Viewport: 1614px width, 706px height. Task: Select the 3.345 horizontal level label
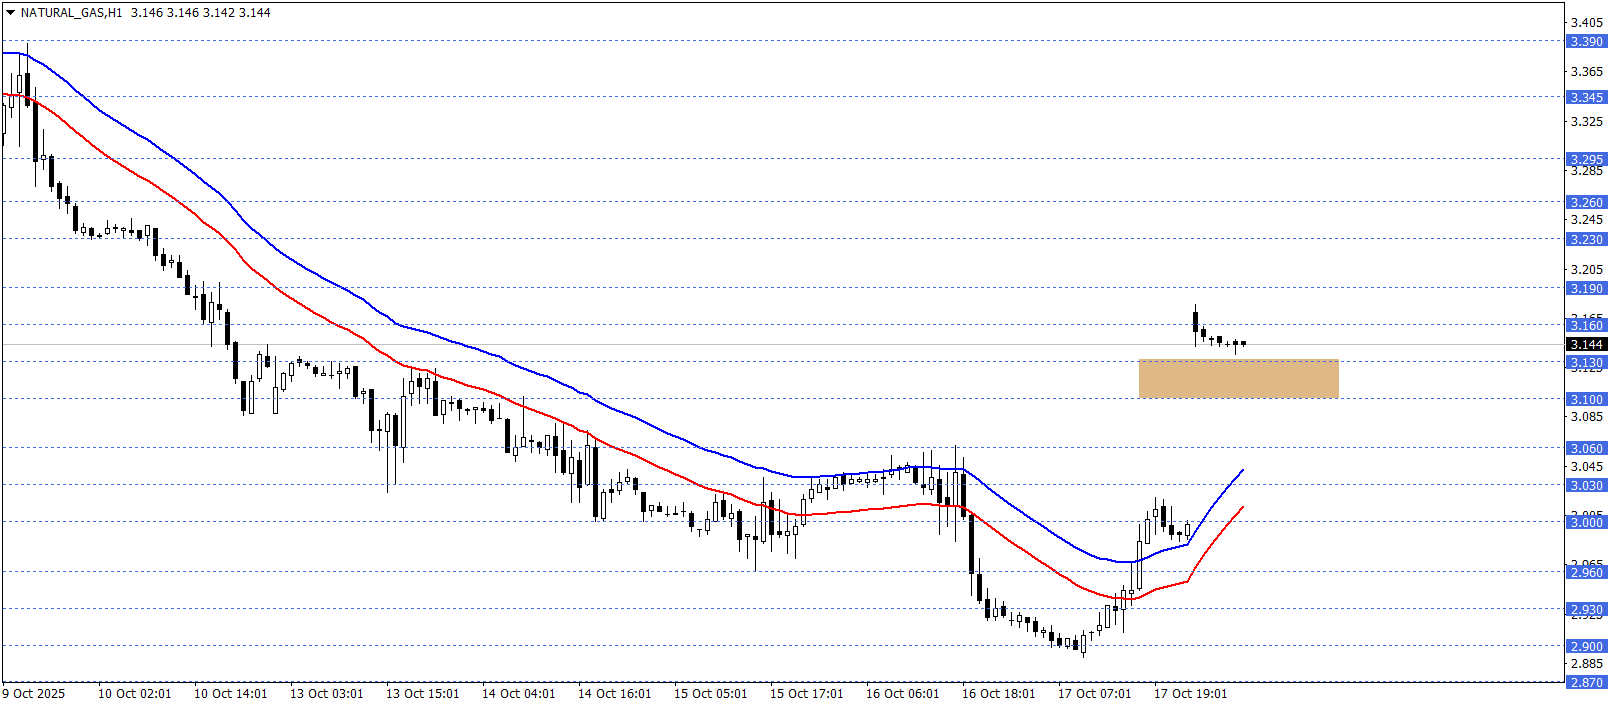click(1586, 98)
